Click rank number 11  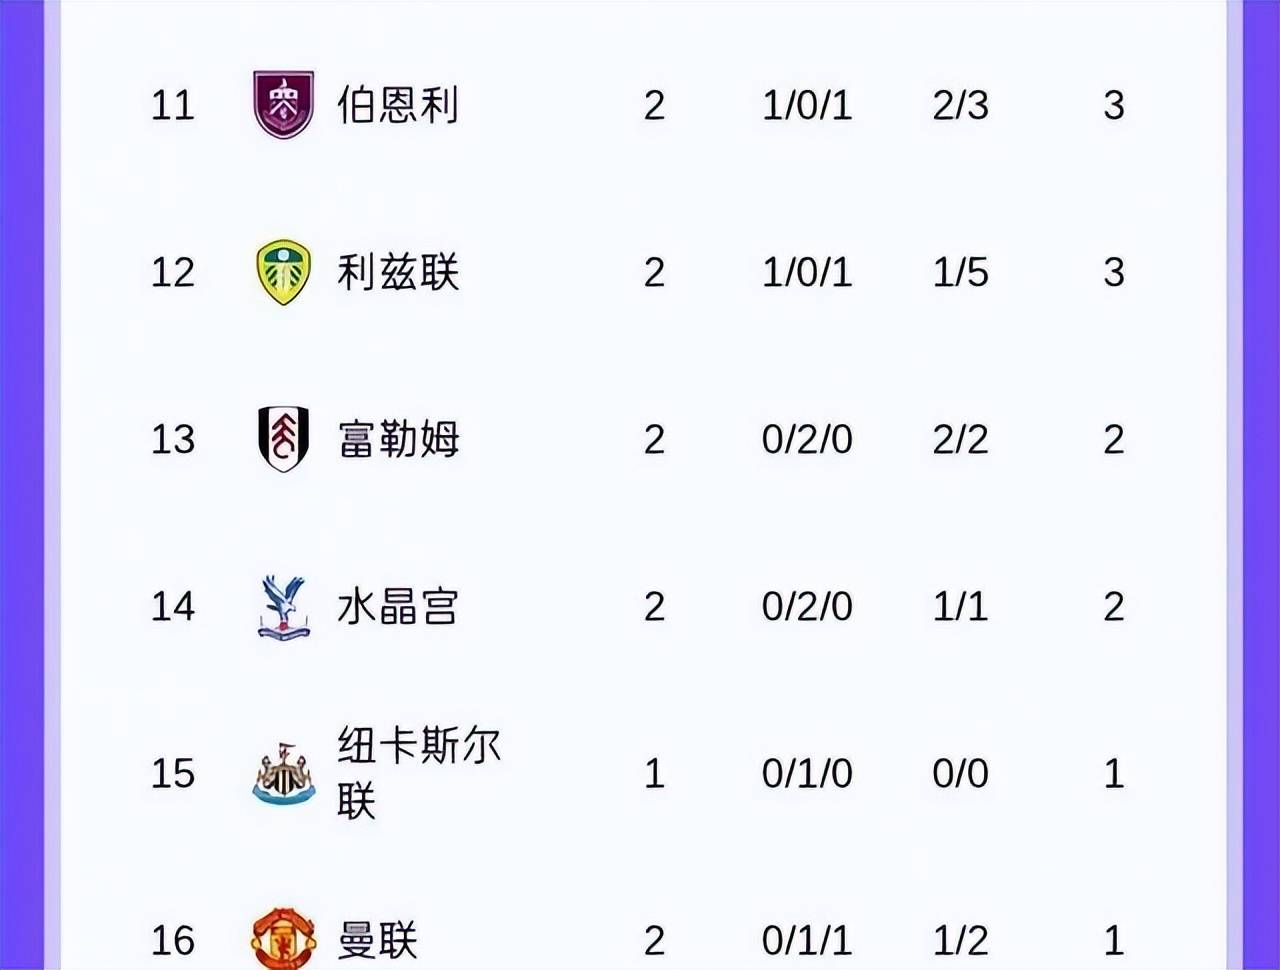coord(172,105)
